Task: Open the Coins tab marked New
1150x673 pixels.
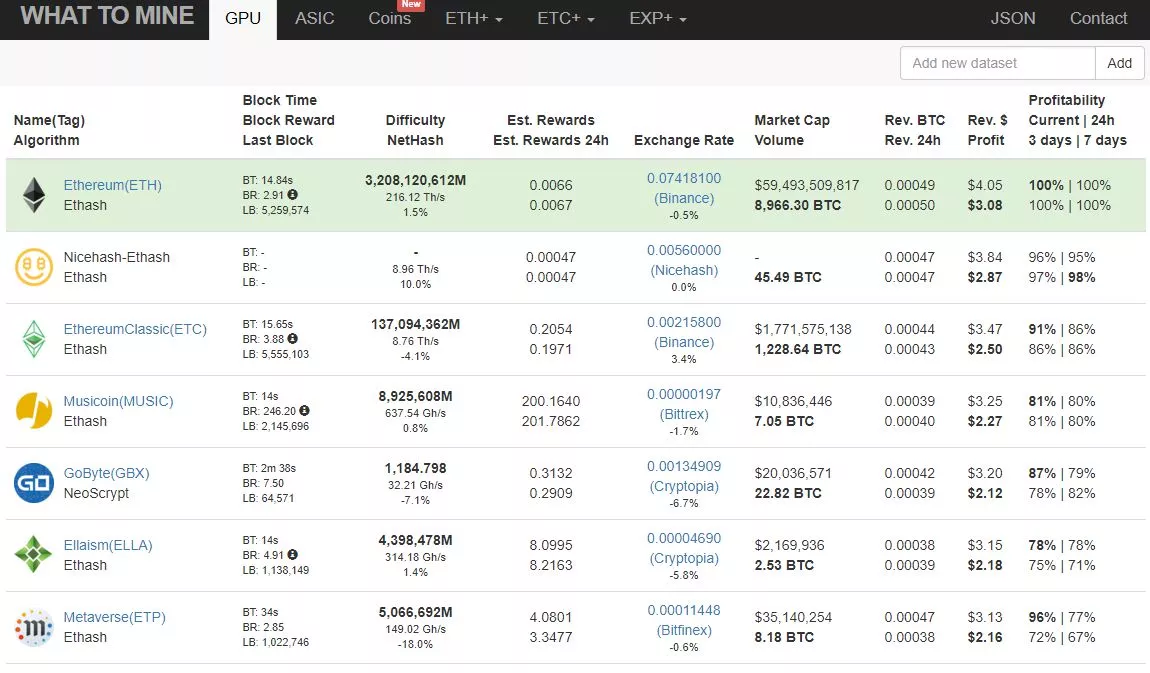Action: point(389,19)
